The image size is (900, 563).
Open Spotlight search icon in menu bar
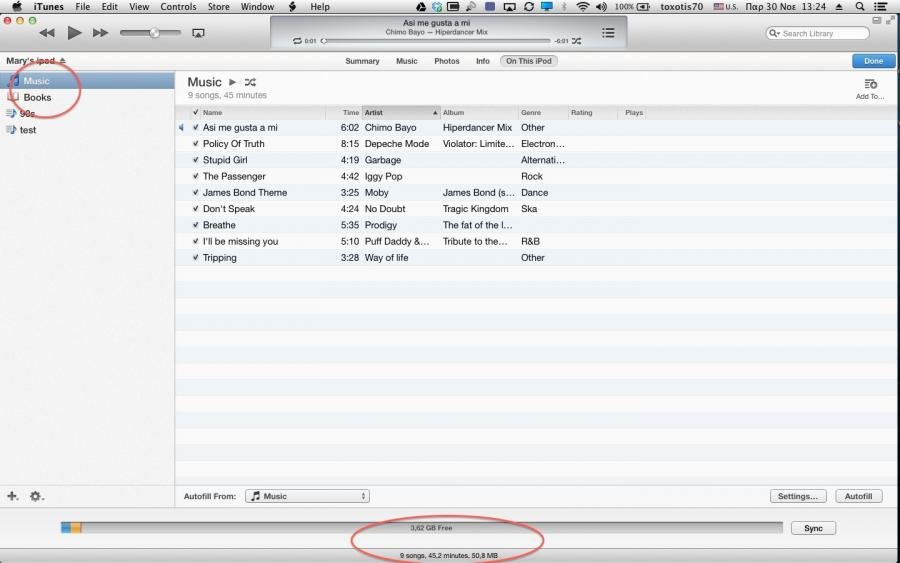point(859,7)
